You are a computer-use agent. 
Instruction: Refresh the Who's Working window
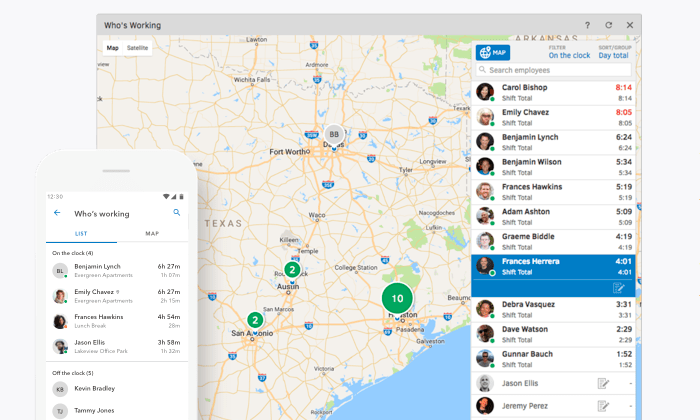pyautogui.click(x=608, y=25)
